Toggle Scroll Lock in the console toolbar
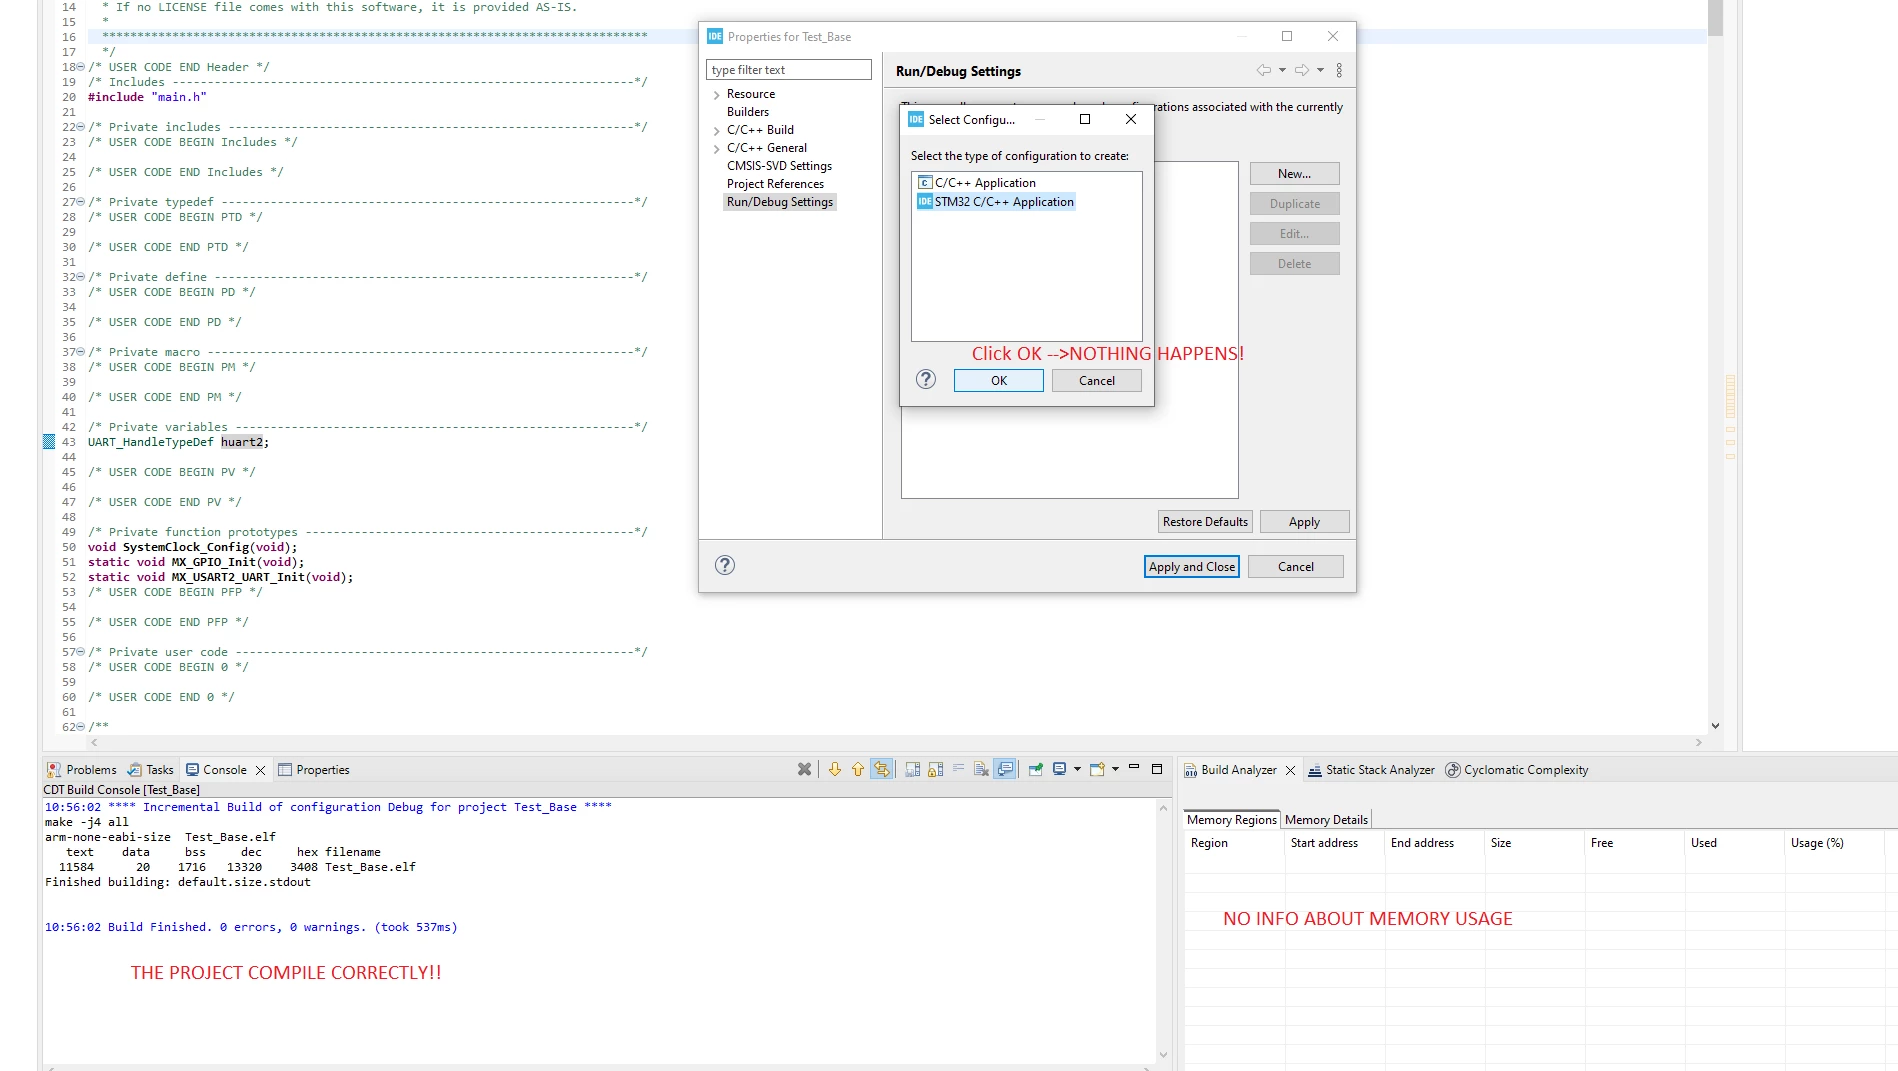This screenshot has height=1071, width=1898. pyautogui.click(x=936, y=769)
